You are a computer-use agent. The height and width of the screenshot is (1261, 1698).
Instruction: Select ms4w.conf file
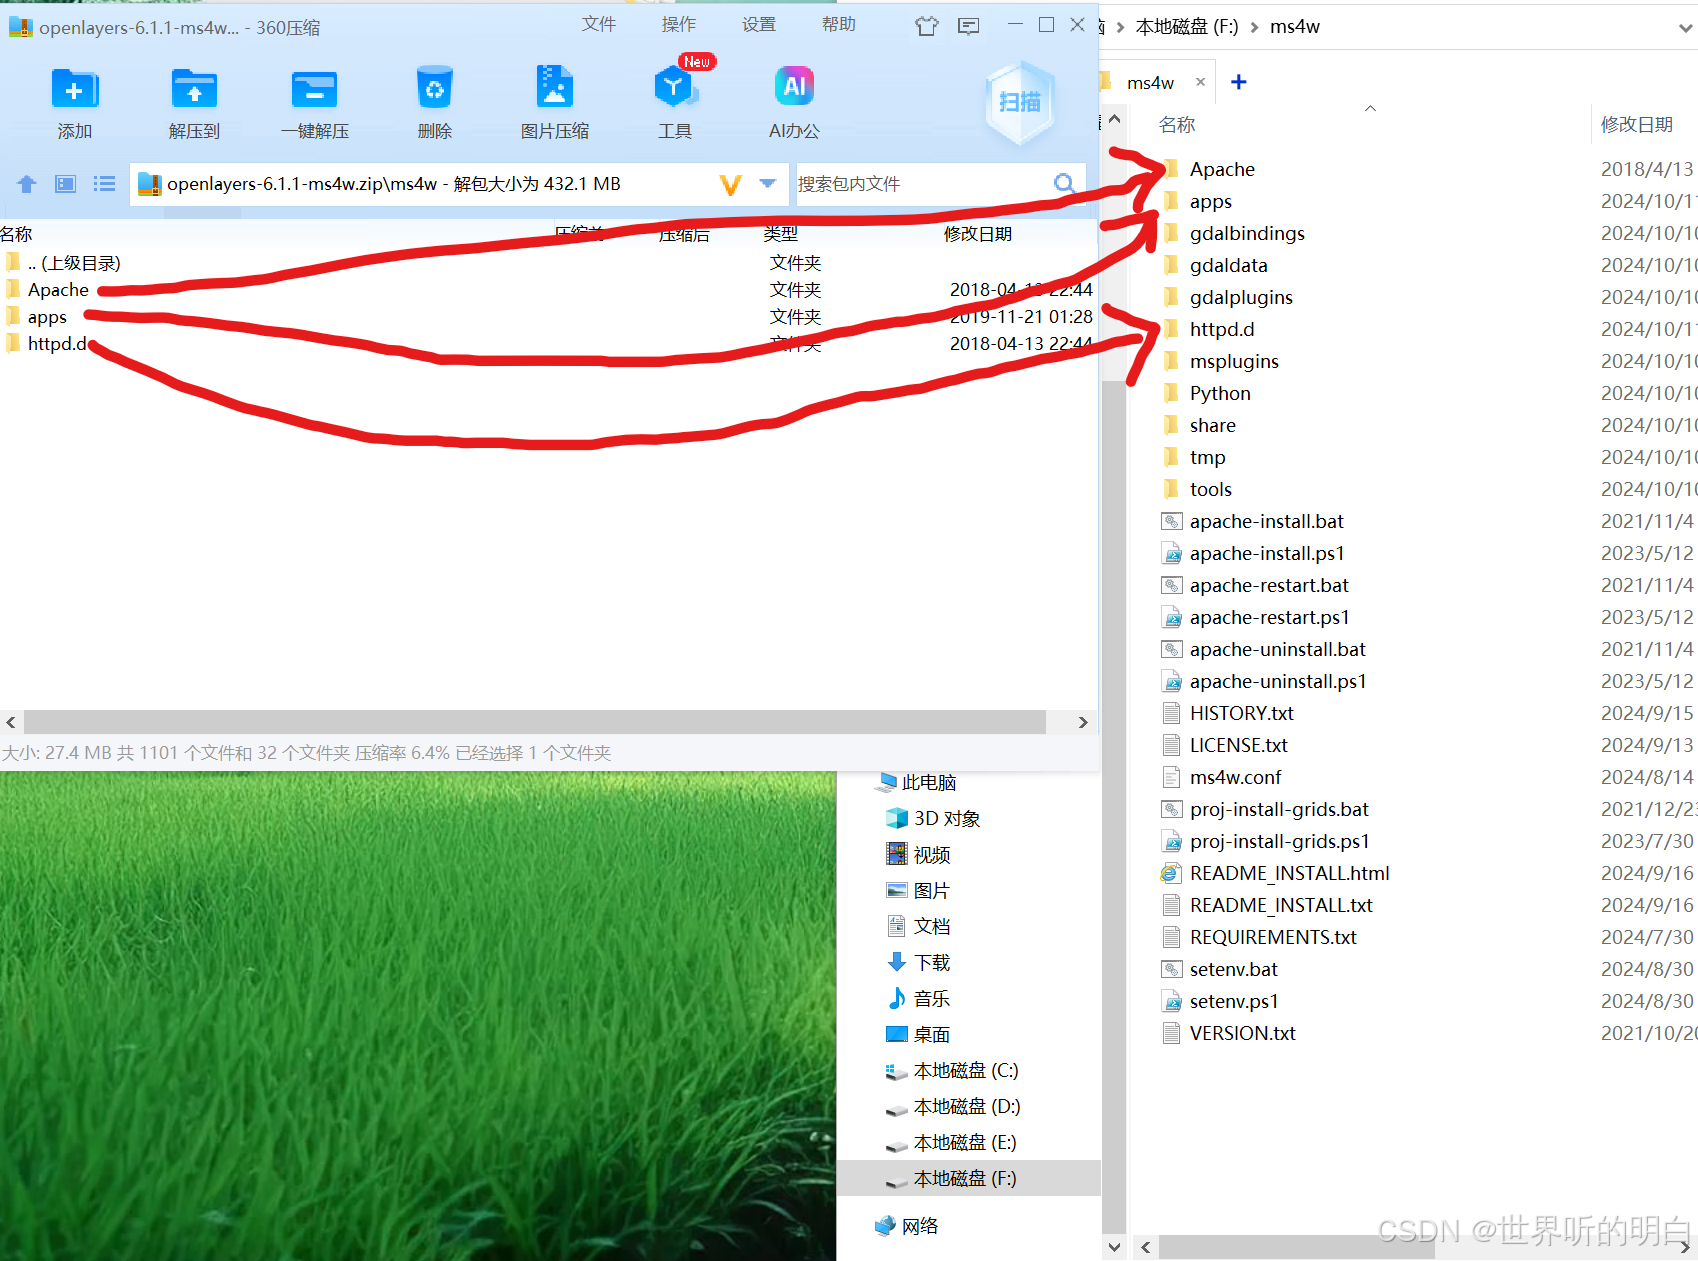1235,777
